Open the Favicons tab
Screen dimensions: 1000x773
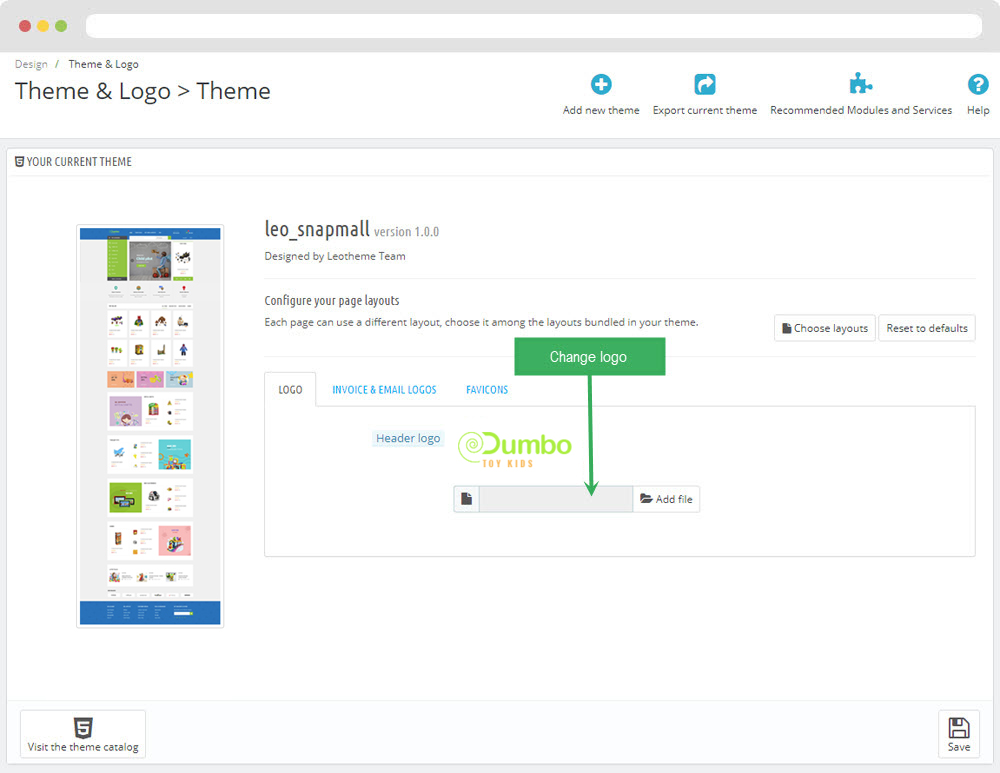(487, 390)
